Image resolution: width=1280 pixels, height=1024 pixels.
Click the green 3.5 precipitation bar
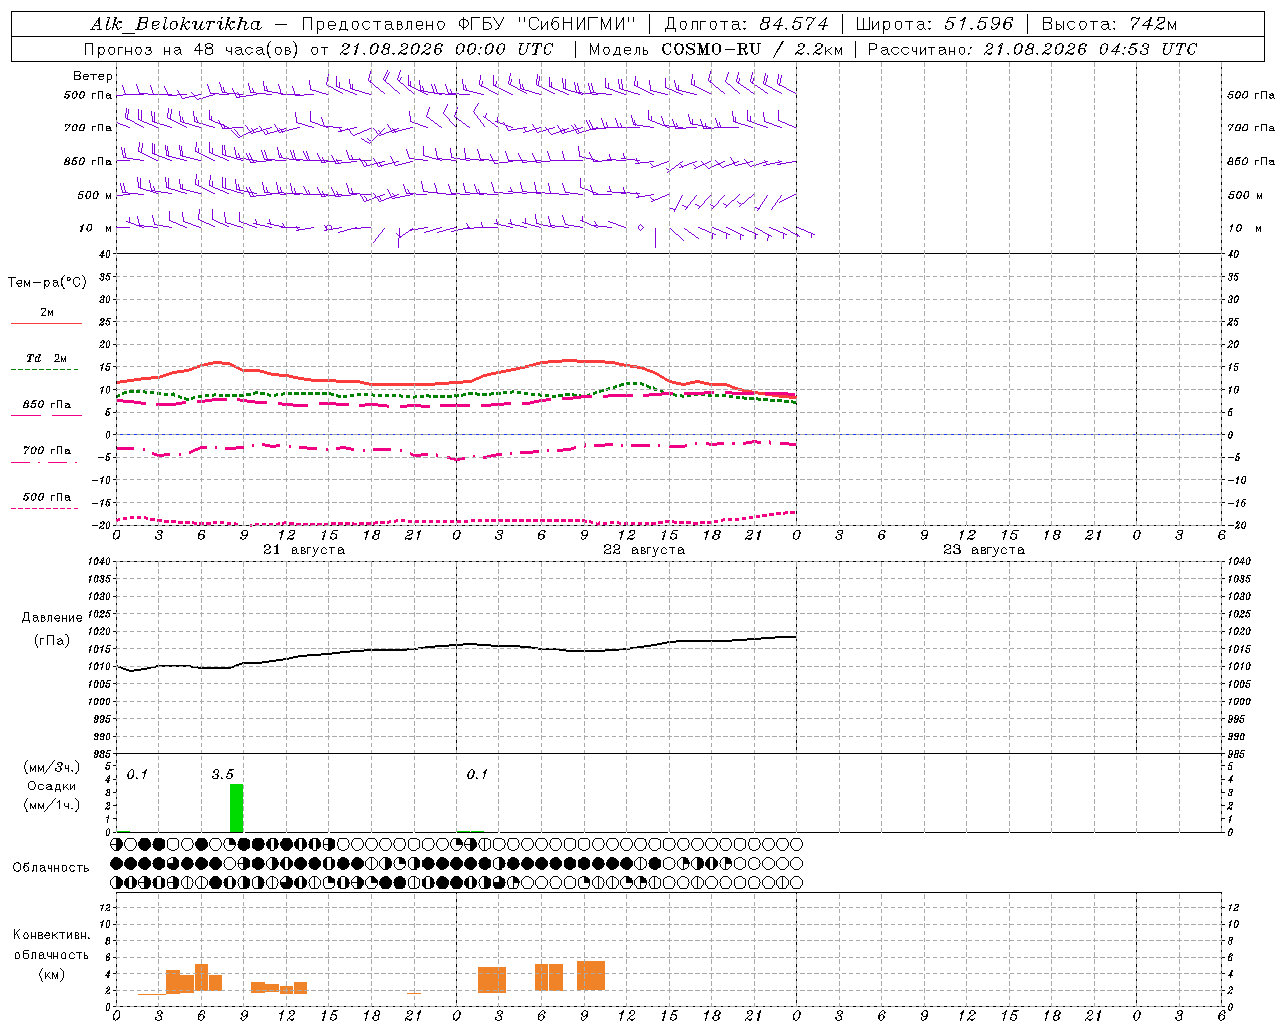click(x=236, y=808)
